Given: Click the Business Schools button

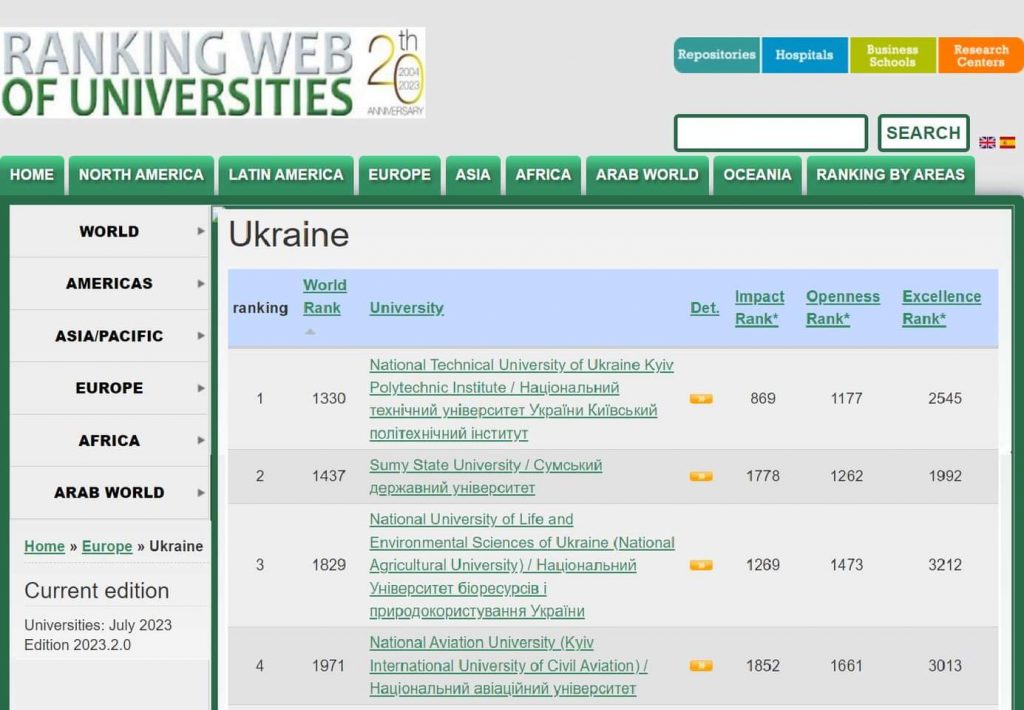Looking at the screenshot, I should 893,55.
